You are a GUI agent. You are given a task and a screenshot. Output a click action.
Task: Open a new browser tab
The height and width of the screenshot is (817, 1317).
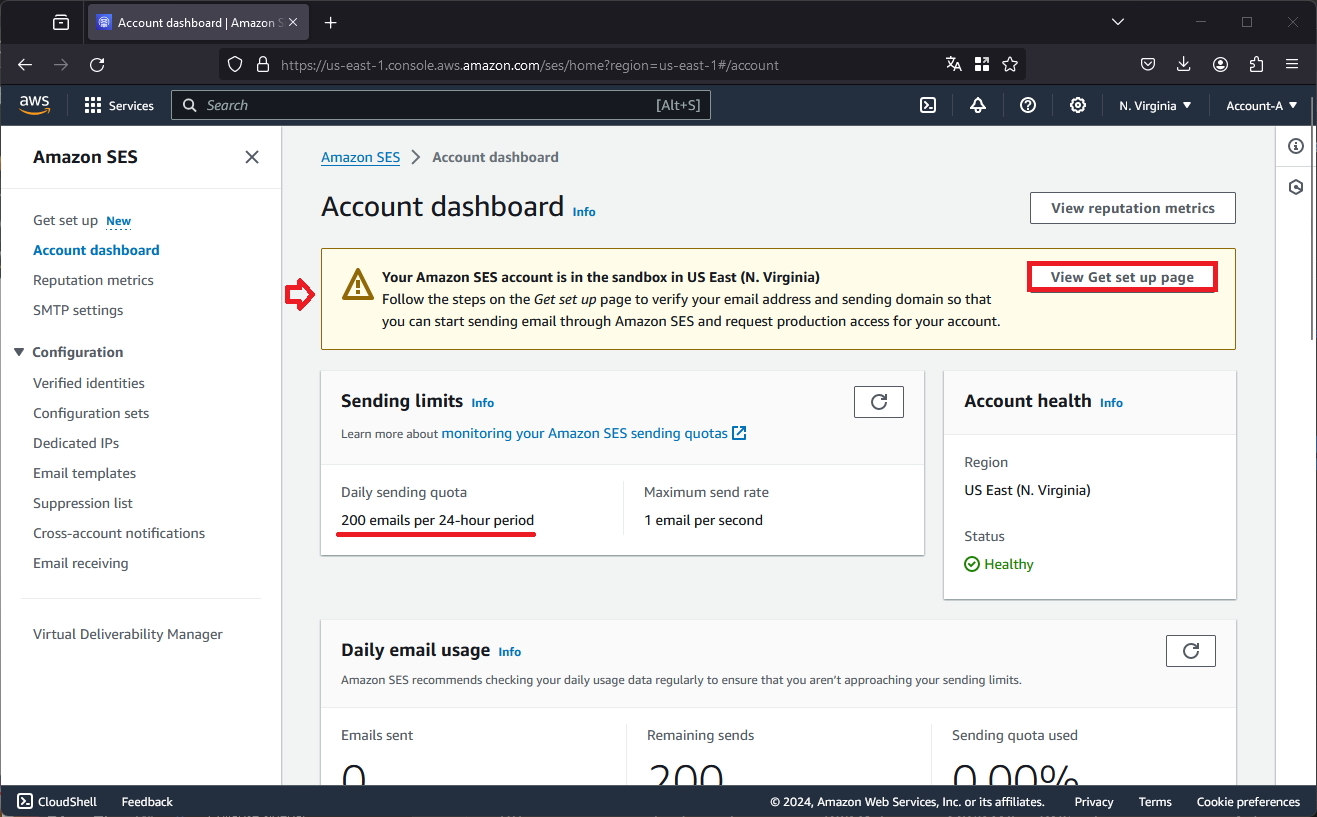pyautogui.click(x=331, y=22)
